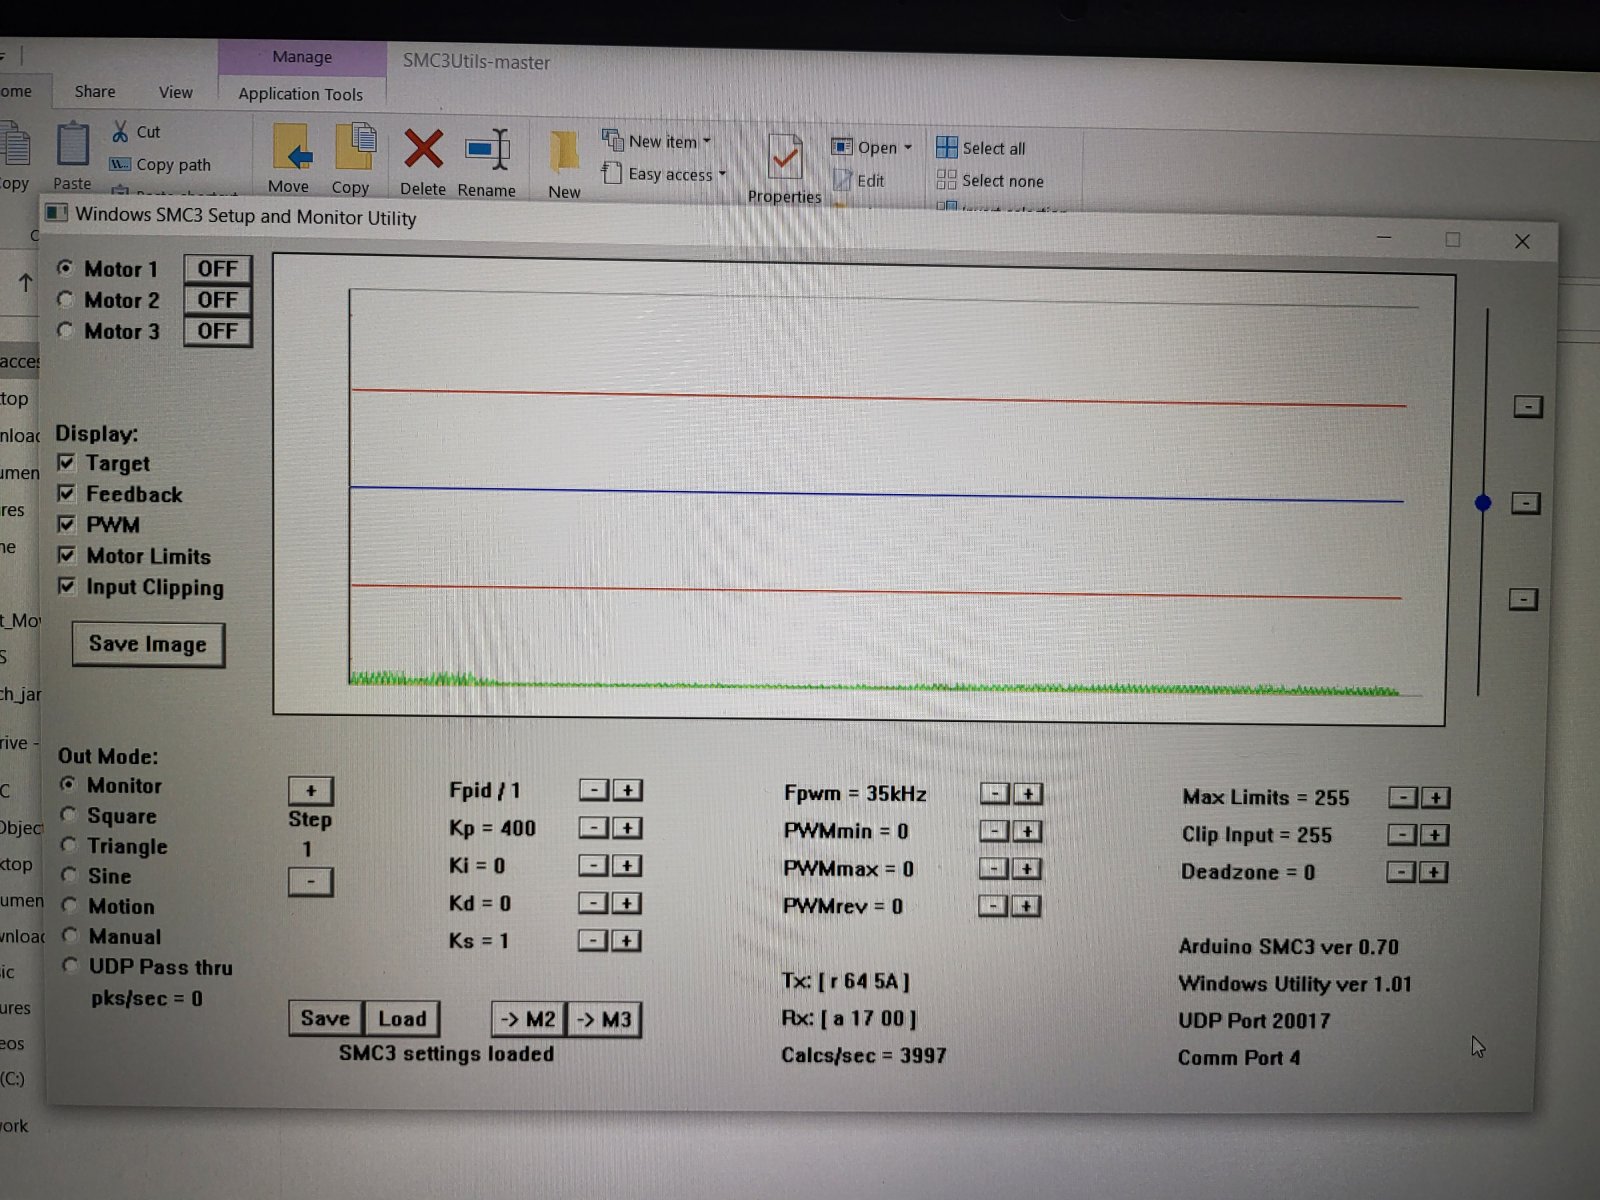The width and height of the screenshot is (1600, 1200).
Task: Open the Application Tools tab
Action: tap(300, 94)
